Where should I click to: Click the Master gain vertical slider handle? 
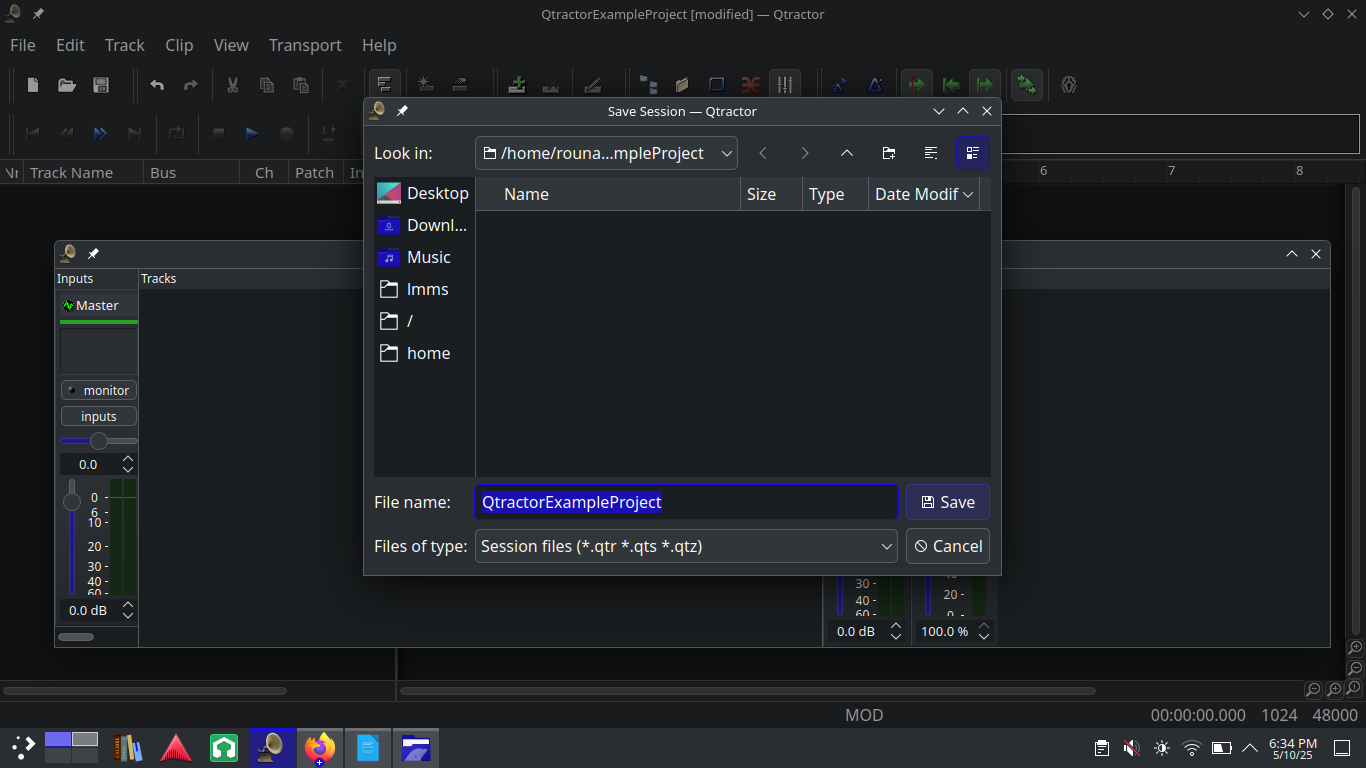(x=72, y=501)
